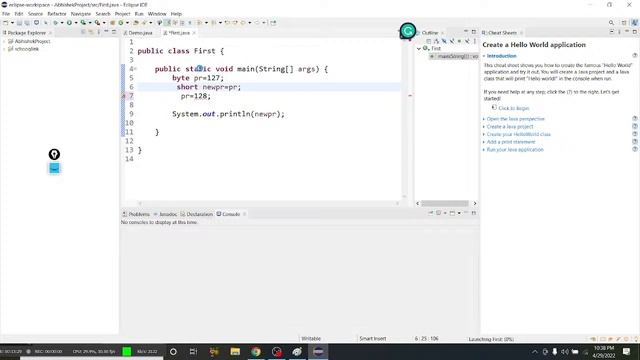The height and width of the screenshot is (360, 640).
Task: Click the Save All toolbar icon
Action: coord(27,23)
